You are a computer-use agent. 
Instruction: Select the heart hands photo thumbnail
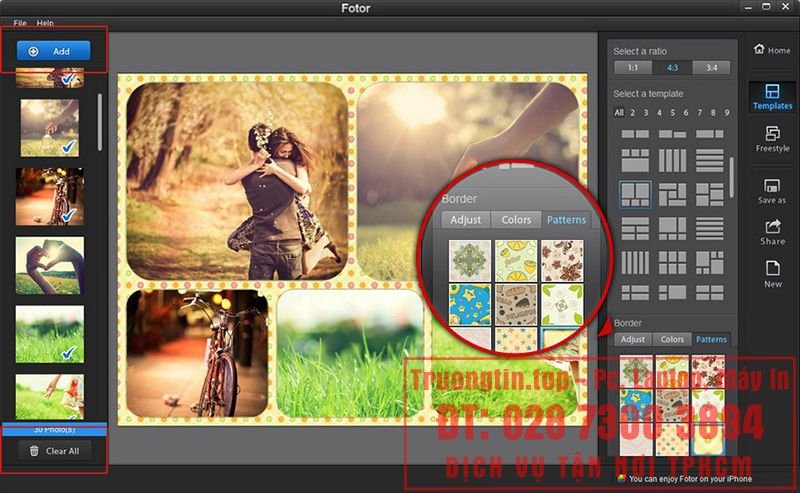50,265
